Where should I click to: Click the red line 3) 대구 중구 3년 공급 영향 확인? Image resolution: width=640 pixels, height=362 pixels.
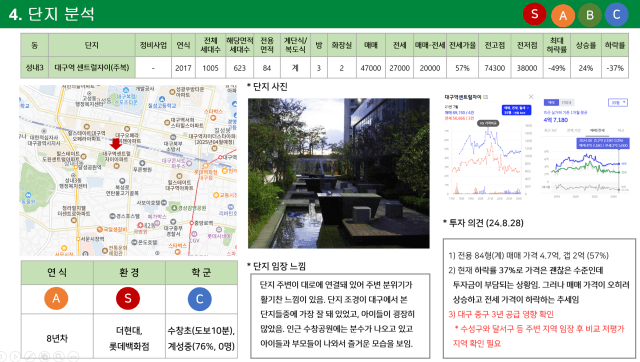tap(501, 314)
